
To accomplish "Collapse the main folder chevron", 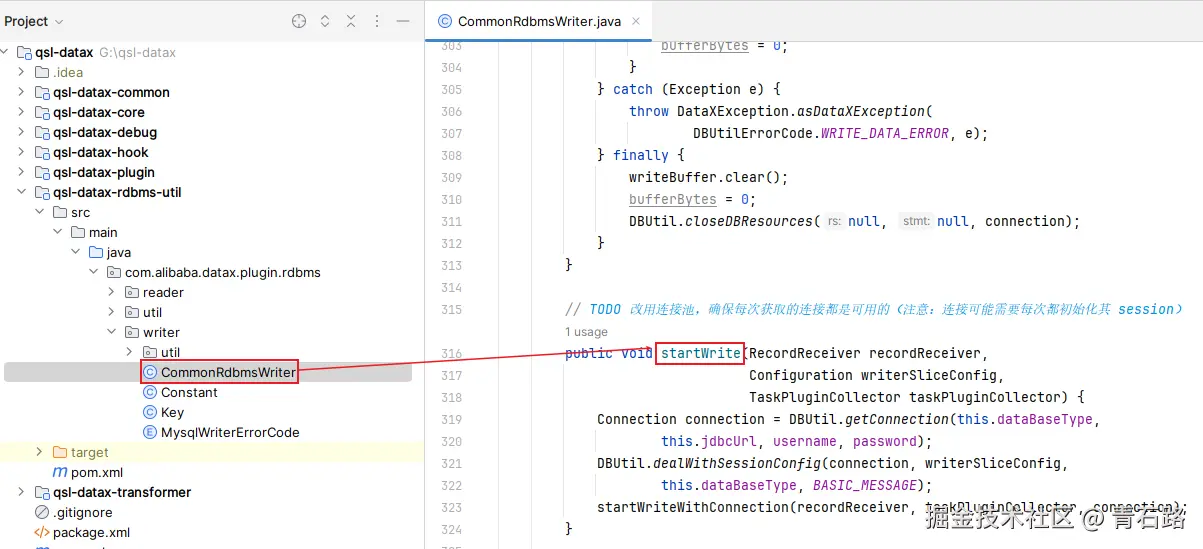I will point(58,232).
